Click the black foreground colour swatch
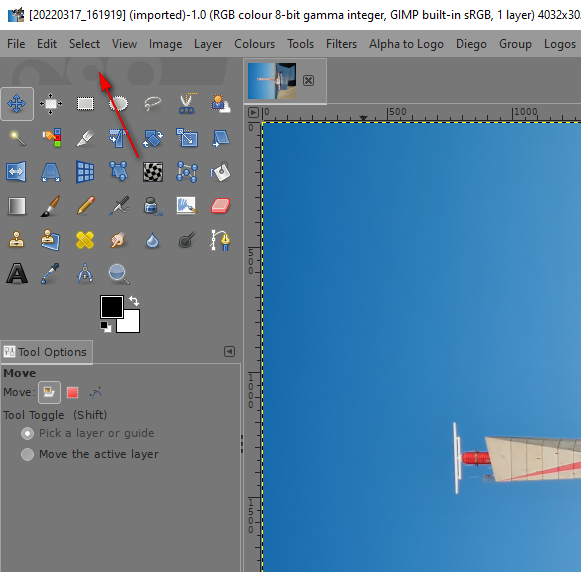Image resolution: width=581 pixels, height=572 pixels. point(112,307)
